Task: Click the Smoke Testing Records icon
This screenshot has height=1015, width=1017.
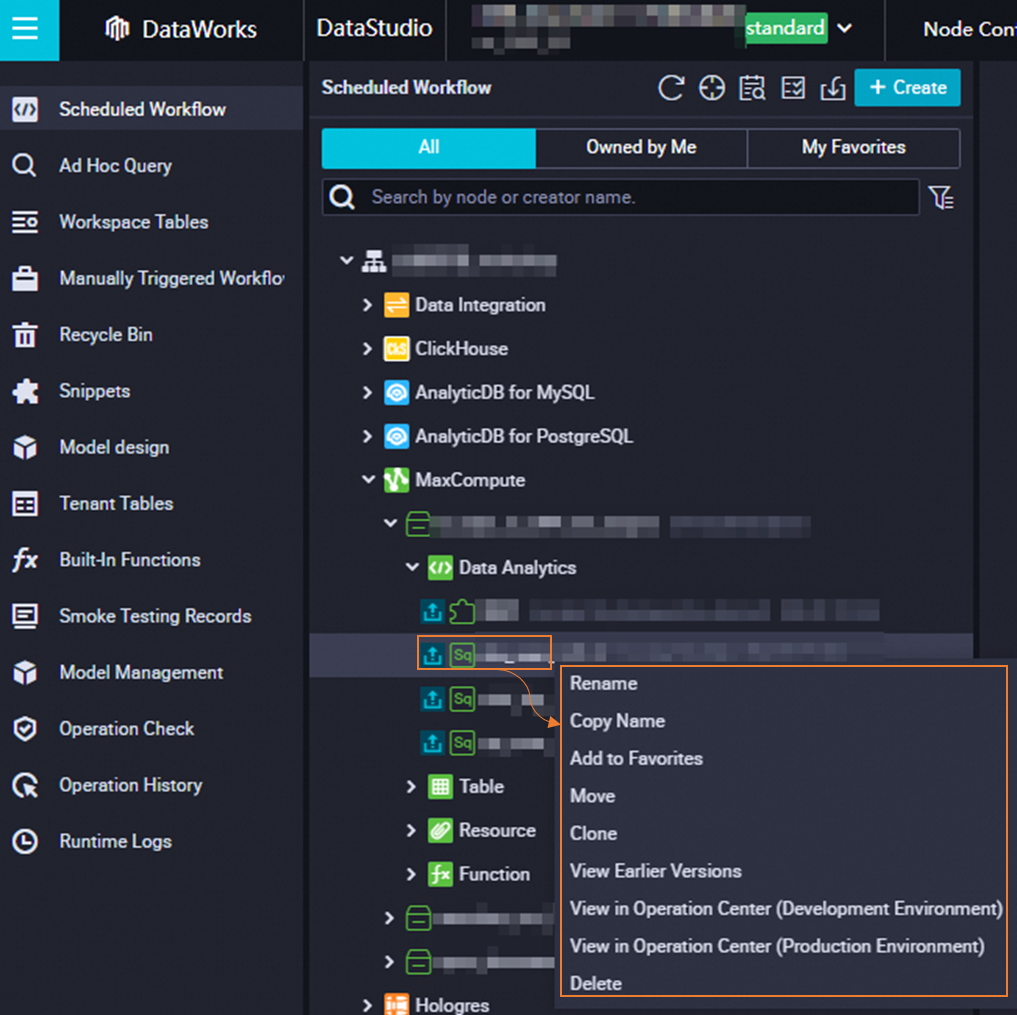Action: [x=25, y=616]
